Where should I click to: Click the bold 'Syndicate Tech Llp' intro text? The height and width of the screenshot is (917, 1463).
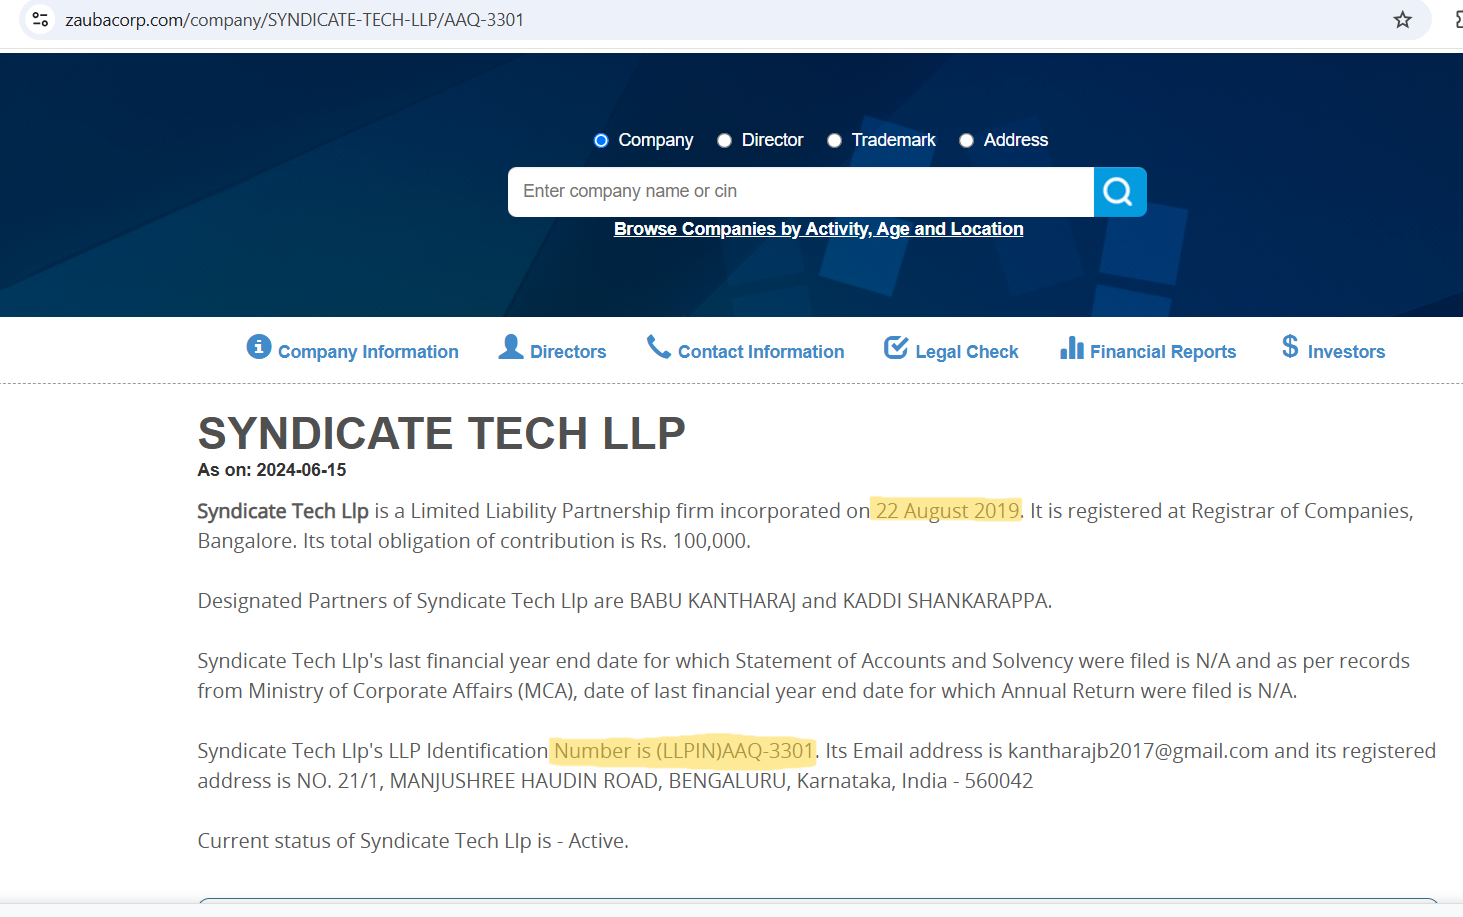[283, 511]
